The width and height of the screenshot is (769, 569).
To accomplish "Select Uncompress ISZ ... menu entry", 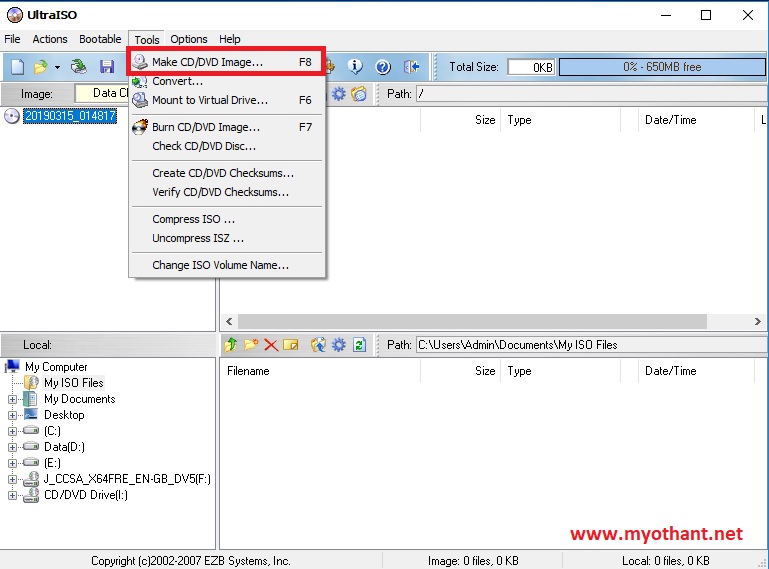I will (226, 238).
